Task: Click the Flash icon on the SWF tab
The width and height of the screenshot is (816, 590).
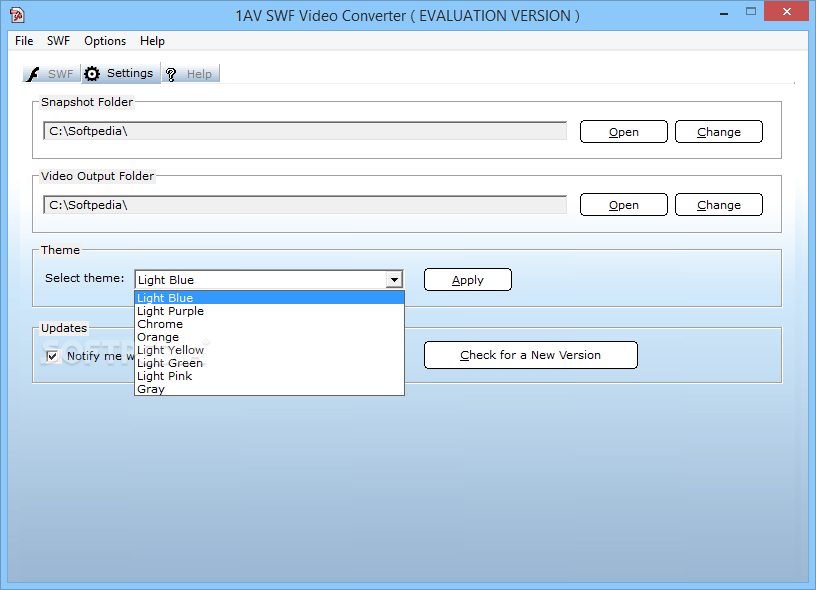Action: point(33,74)
